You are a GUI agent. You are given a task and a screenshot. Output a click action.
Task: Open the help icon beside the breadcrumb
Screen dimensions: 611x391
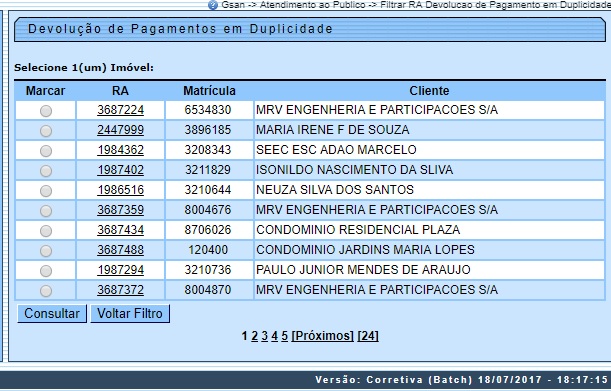213,5
